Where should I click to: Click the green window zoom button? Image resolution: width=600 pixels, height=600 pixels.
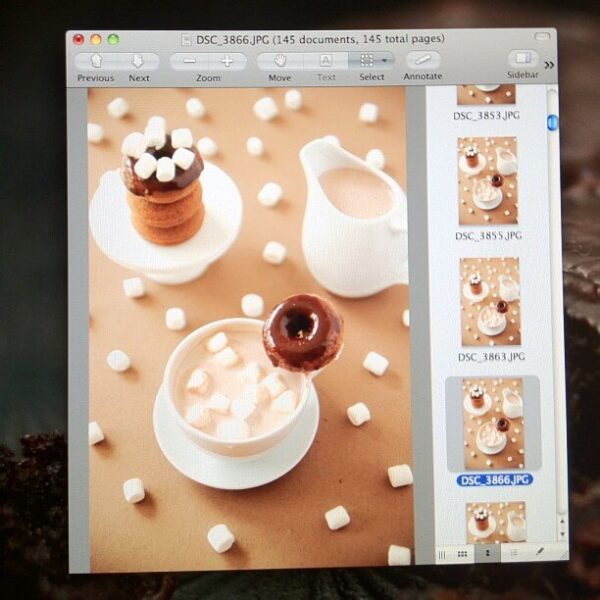click(x=113, y=39)
